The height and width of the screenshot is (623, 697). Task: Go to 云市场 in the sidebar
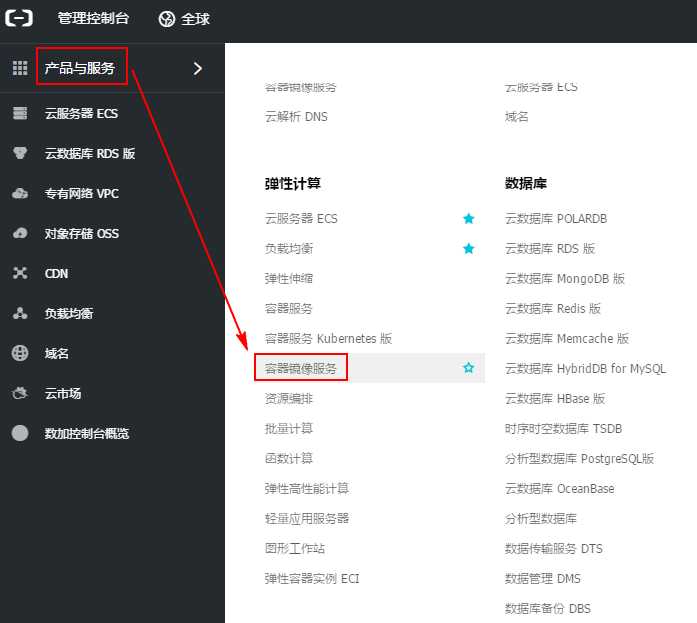point(63,393)
